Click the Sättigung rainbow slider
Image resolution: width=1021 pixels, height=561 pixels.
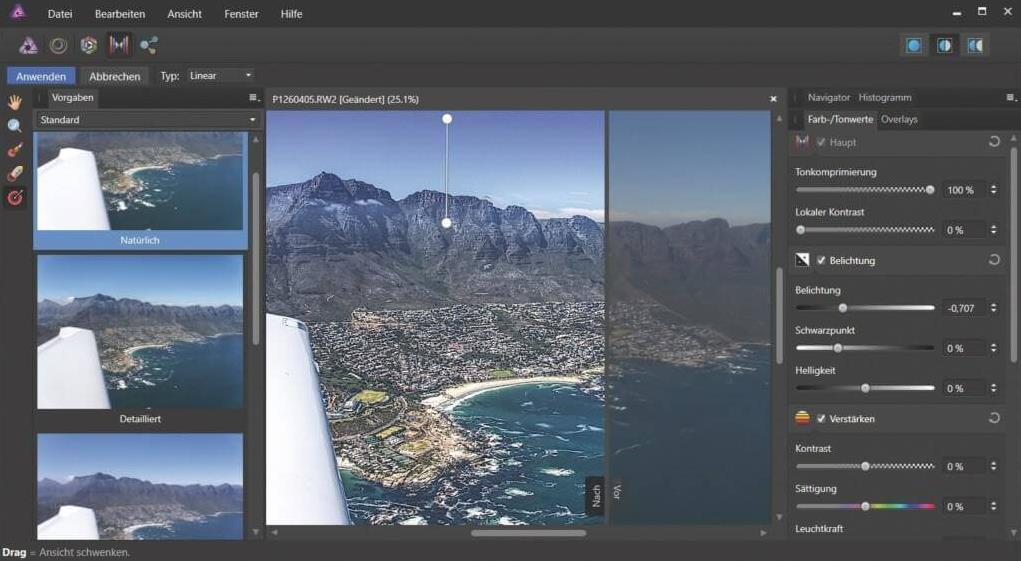865,506
